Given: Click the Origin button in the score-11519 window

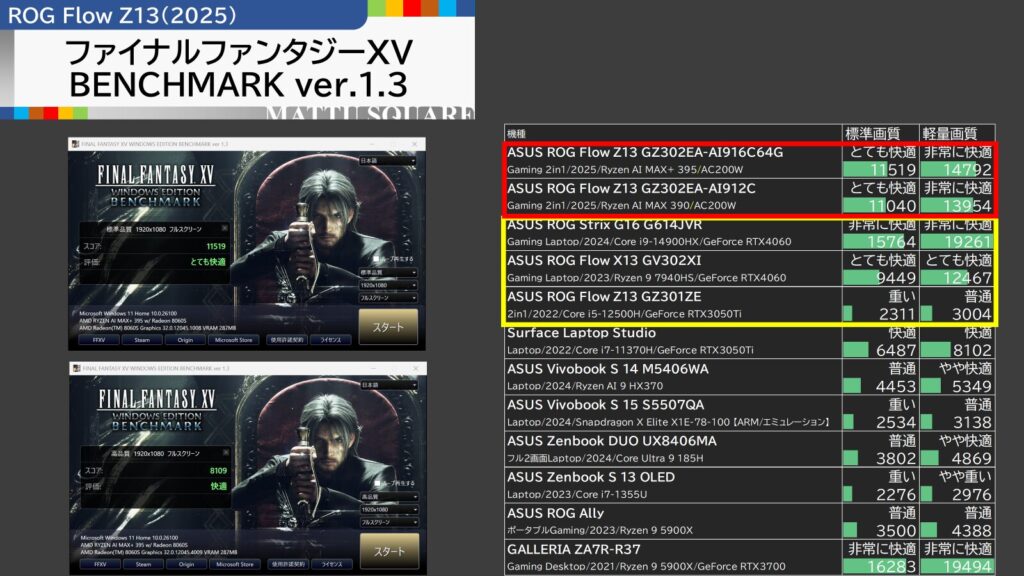Looking at the screenshot, I should 185,340.
